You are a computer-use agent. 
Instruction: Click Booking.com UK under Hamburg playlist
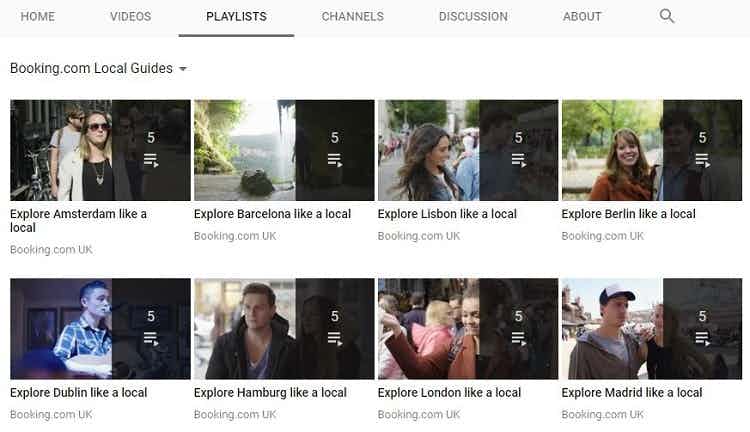234,414
